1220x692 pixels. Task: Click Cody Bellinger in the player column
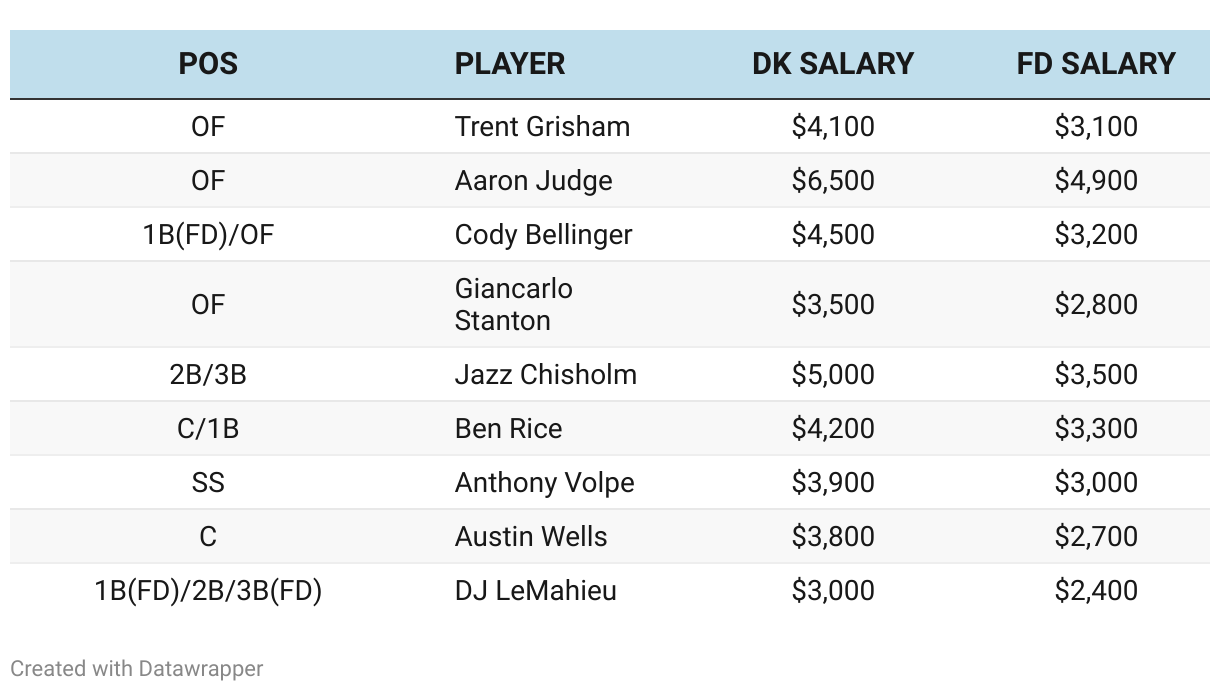(543, 235)
